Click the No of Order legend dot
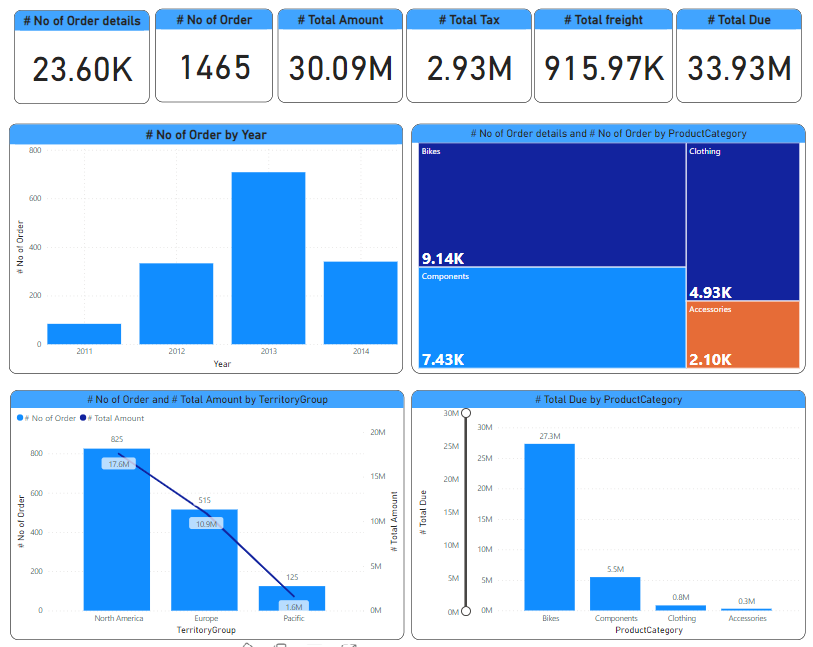The height and width of the screenshot is (647, 813). click(x=20, y=418)
